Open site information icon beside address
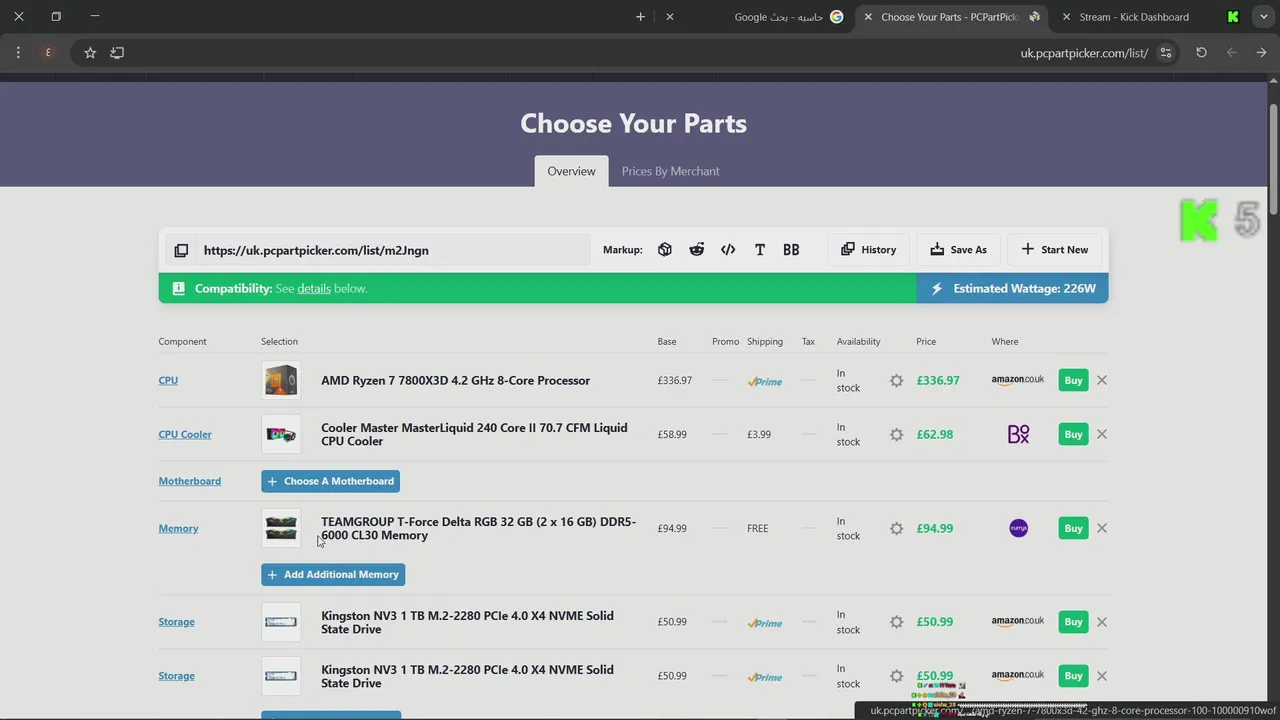1280x720 pixels. (1166, 53)
